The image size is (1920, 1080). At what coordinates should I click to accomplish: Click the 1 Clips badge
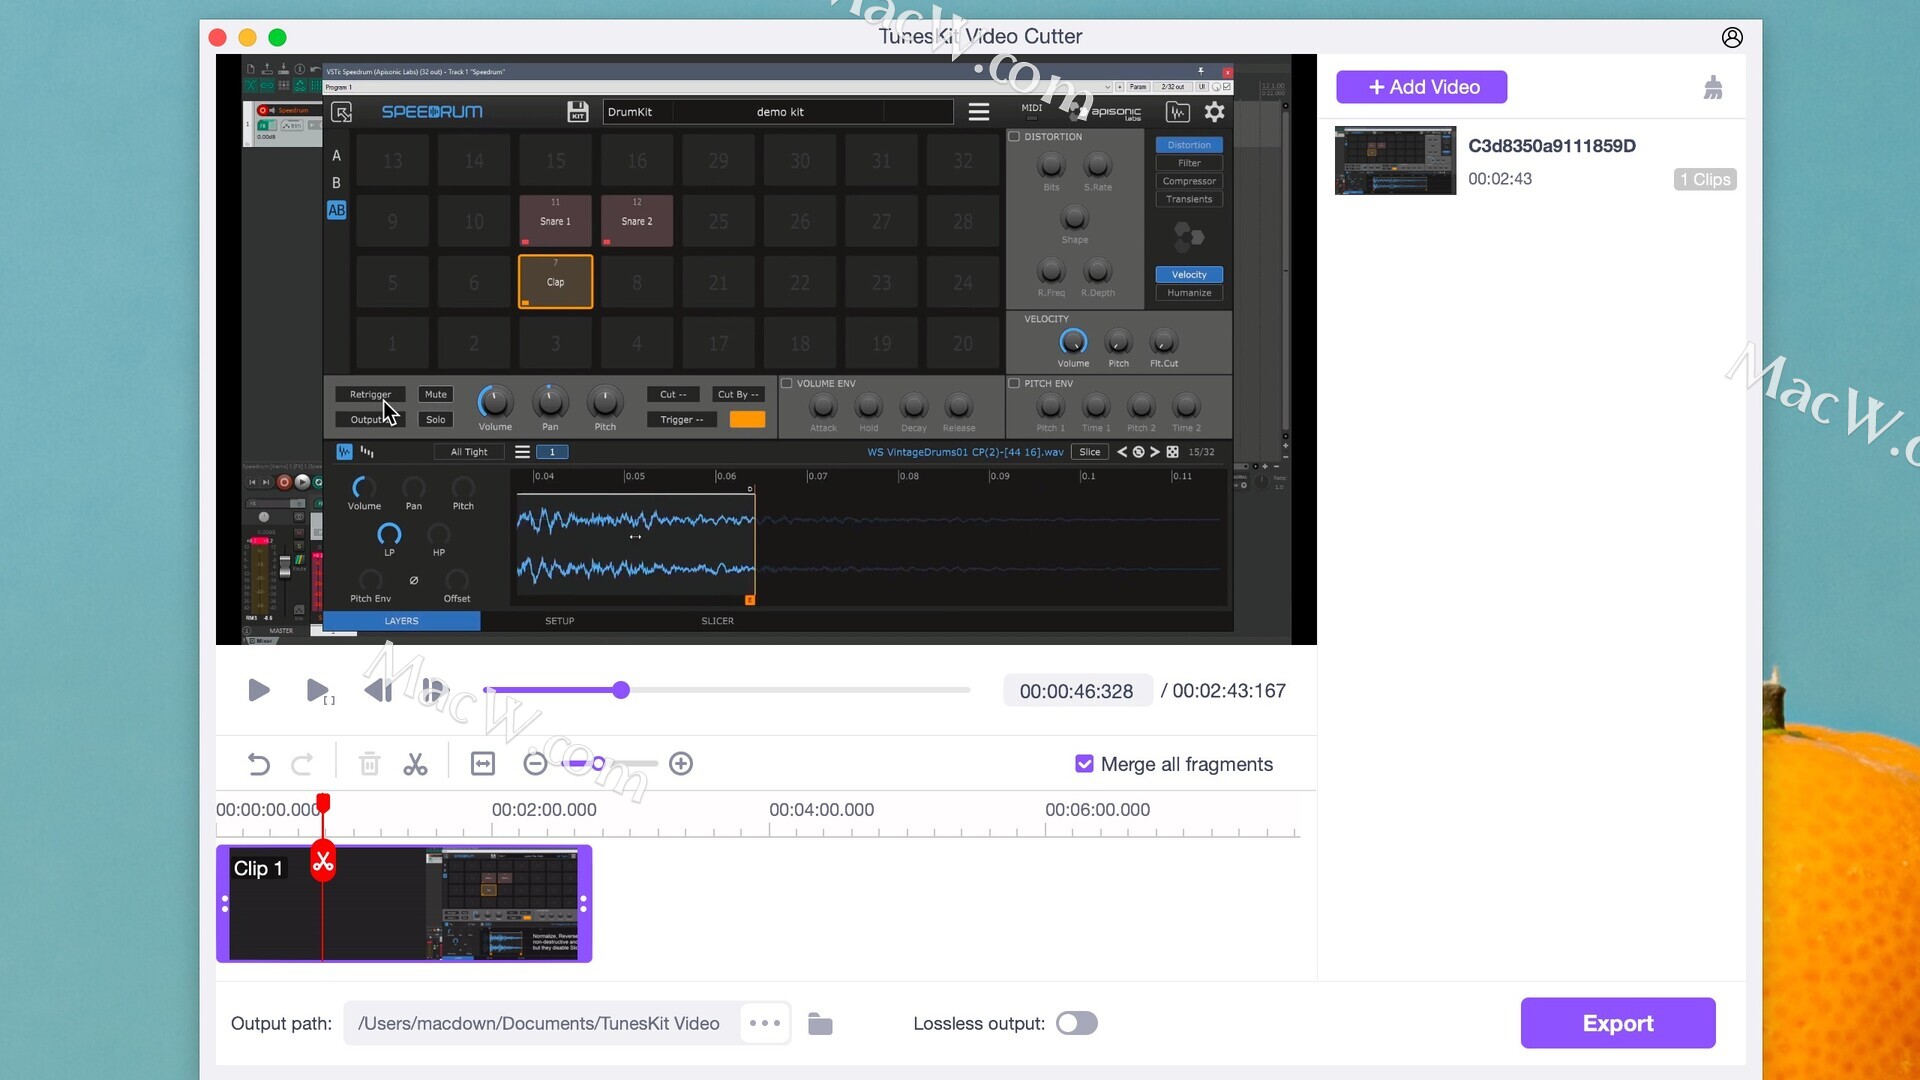tap(1705, 179)
